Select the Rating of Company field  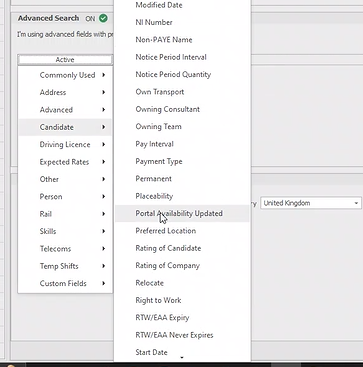click(182, 265)
